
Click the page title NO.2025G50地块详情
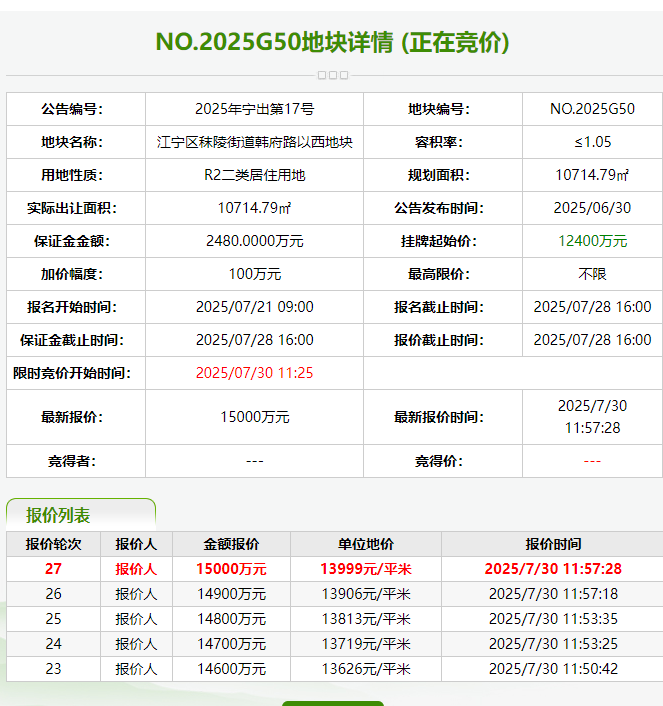pyautogui.click(x=332, y=42)
